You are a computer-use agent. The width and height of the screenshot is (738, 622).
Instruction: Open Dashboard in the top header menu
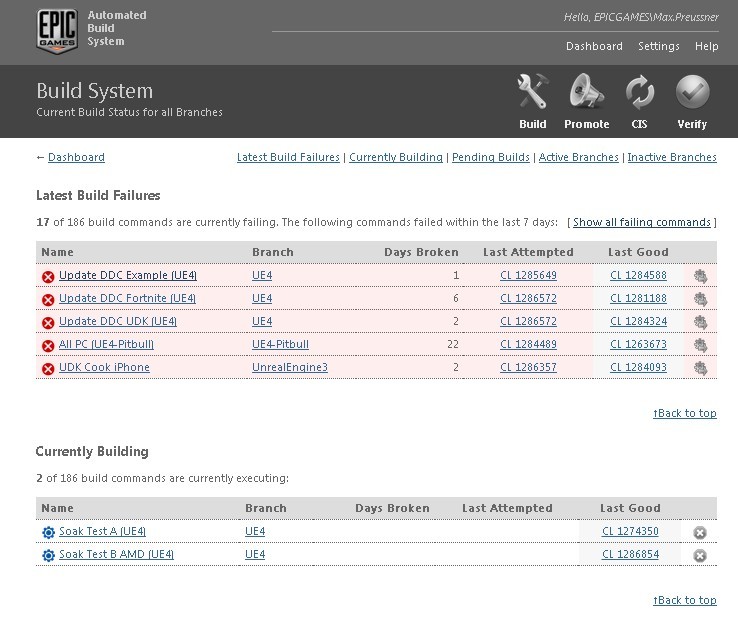click(594, 46)
